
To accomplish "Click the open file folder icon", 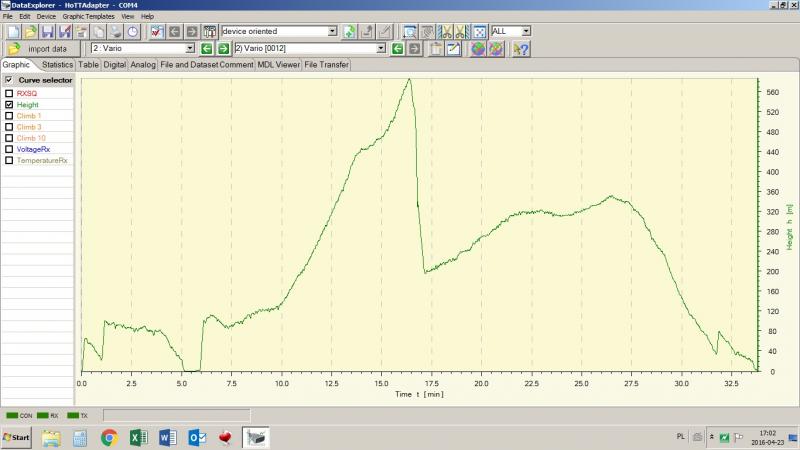I will coord(28,32).
